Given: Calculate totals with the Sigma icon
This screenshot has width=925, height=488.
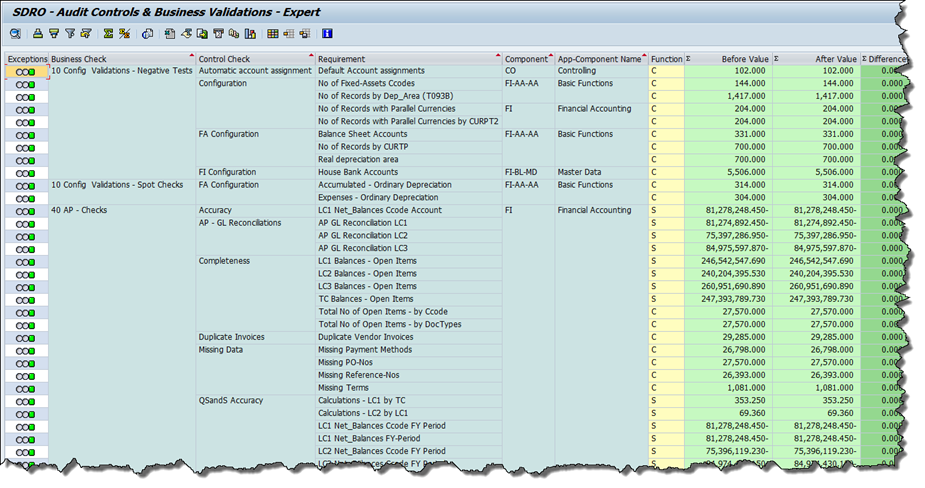Looking at the screenshot, I should tap(108, 34).
